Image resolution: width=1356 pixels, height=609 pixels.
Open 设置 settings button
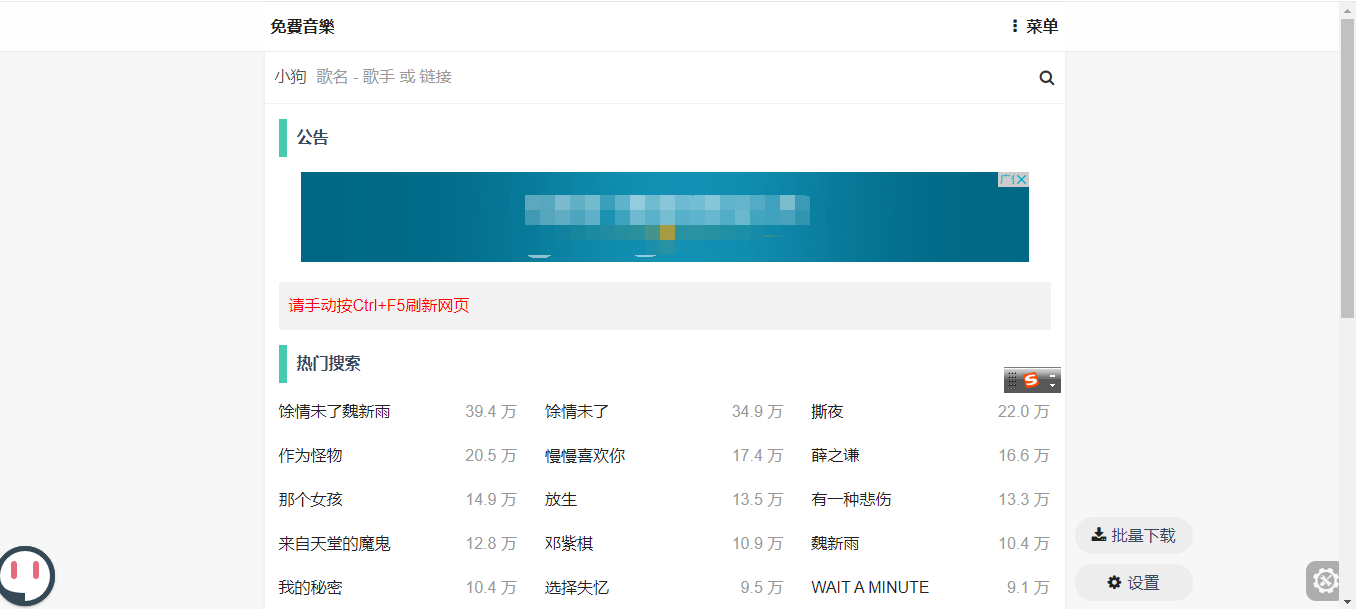1134,582
